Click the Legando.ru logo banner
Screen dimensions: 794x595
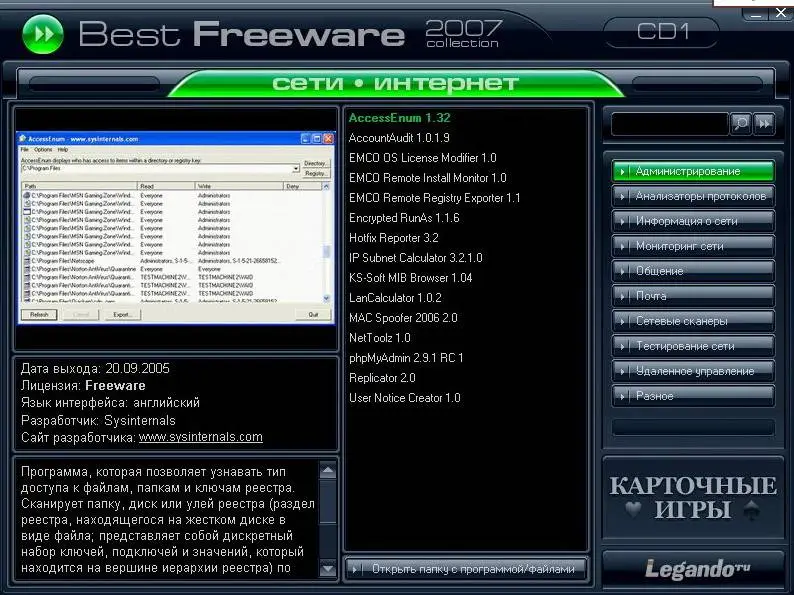click(x=693, y=569)
